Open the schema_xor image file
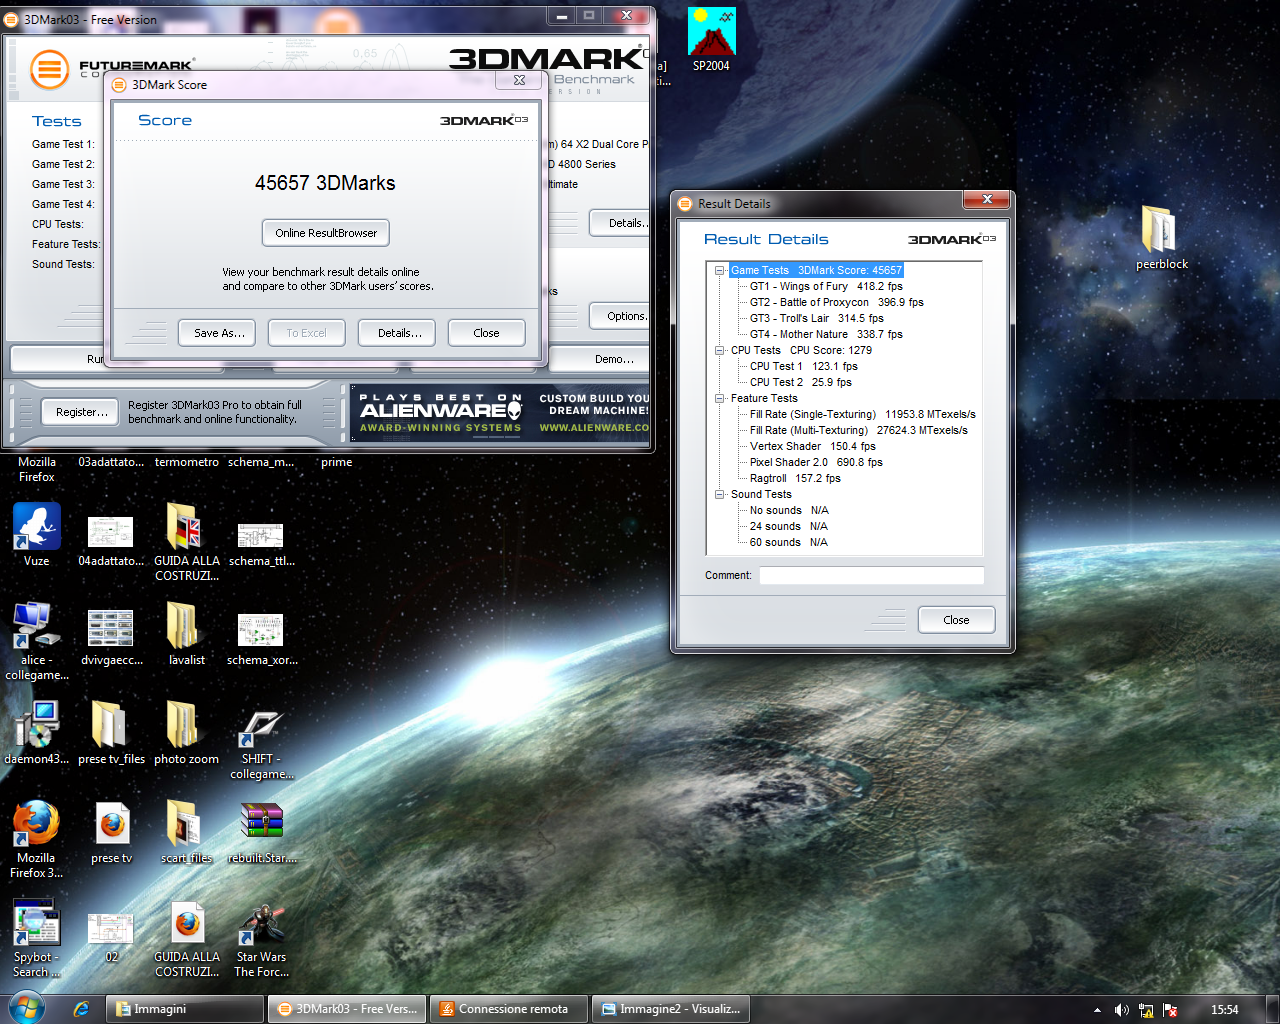This screenshot has height=1024, width=1280. point(261,639)
